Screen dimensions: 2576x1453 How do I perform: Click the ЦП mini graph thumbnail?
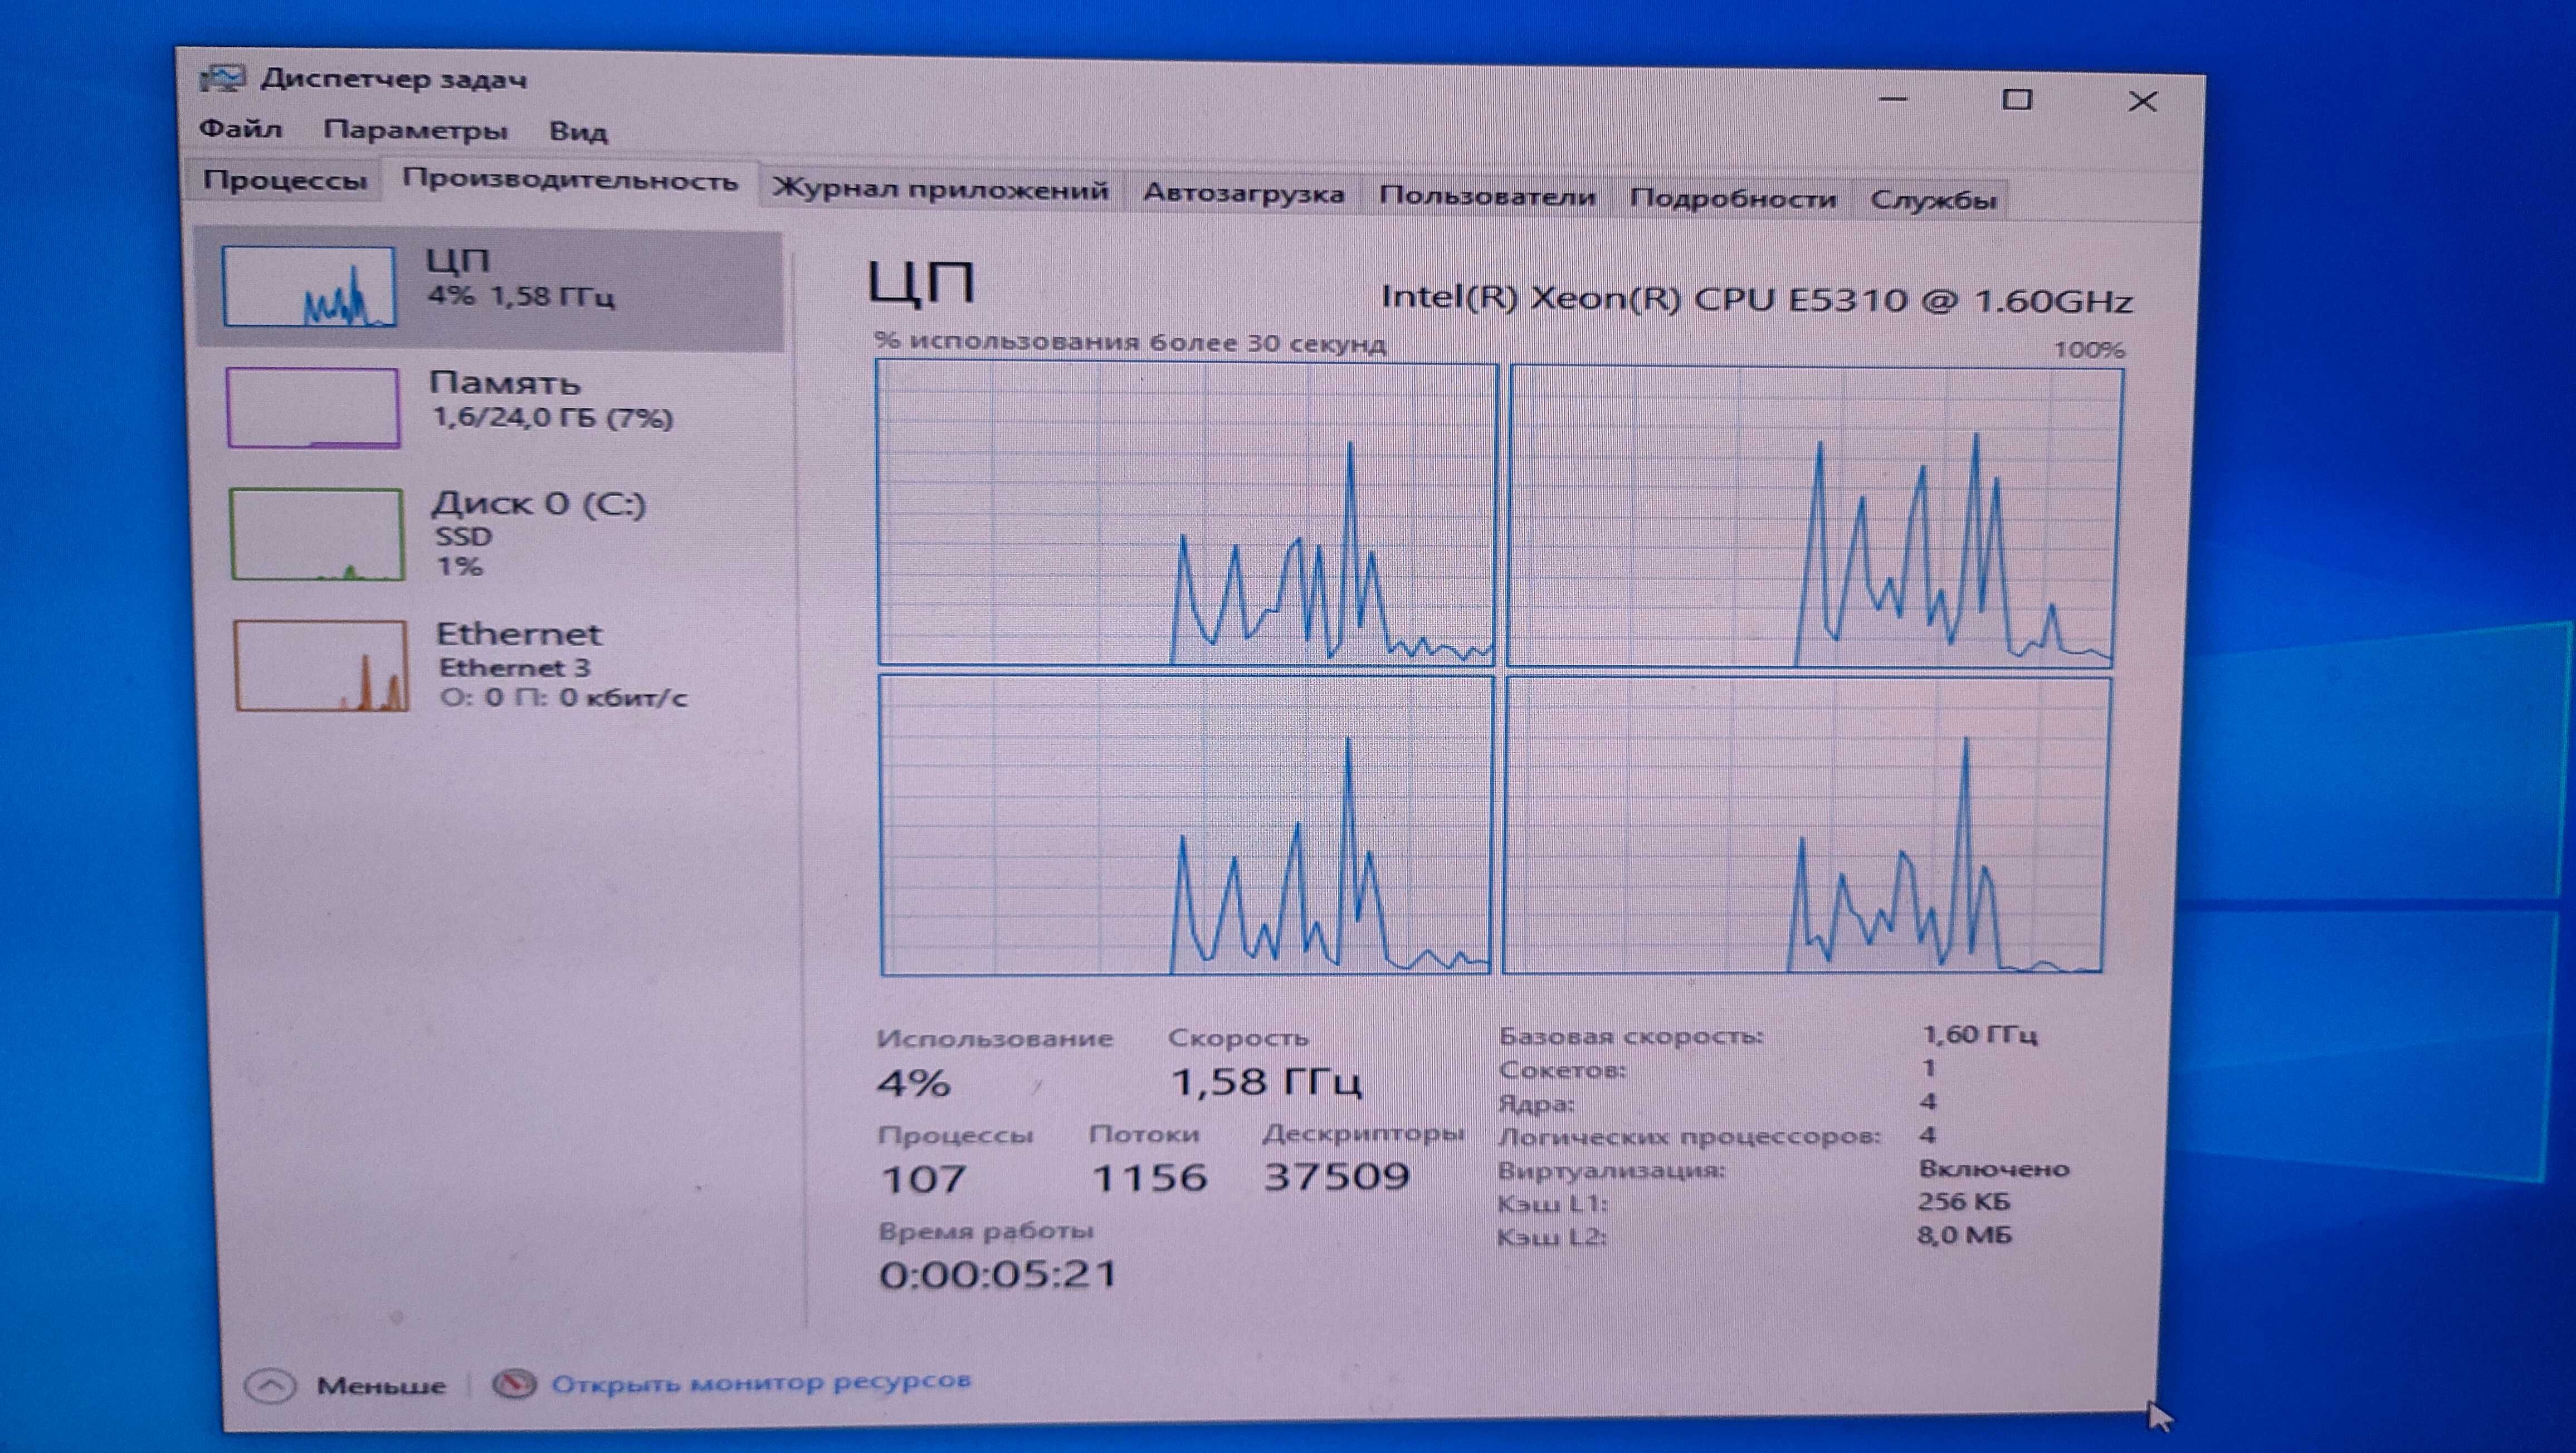(x=309, y=286)
